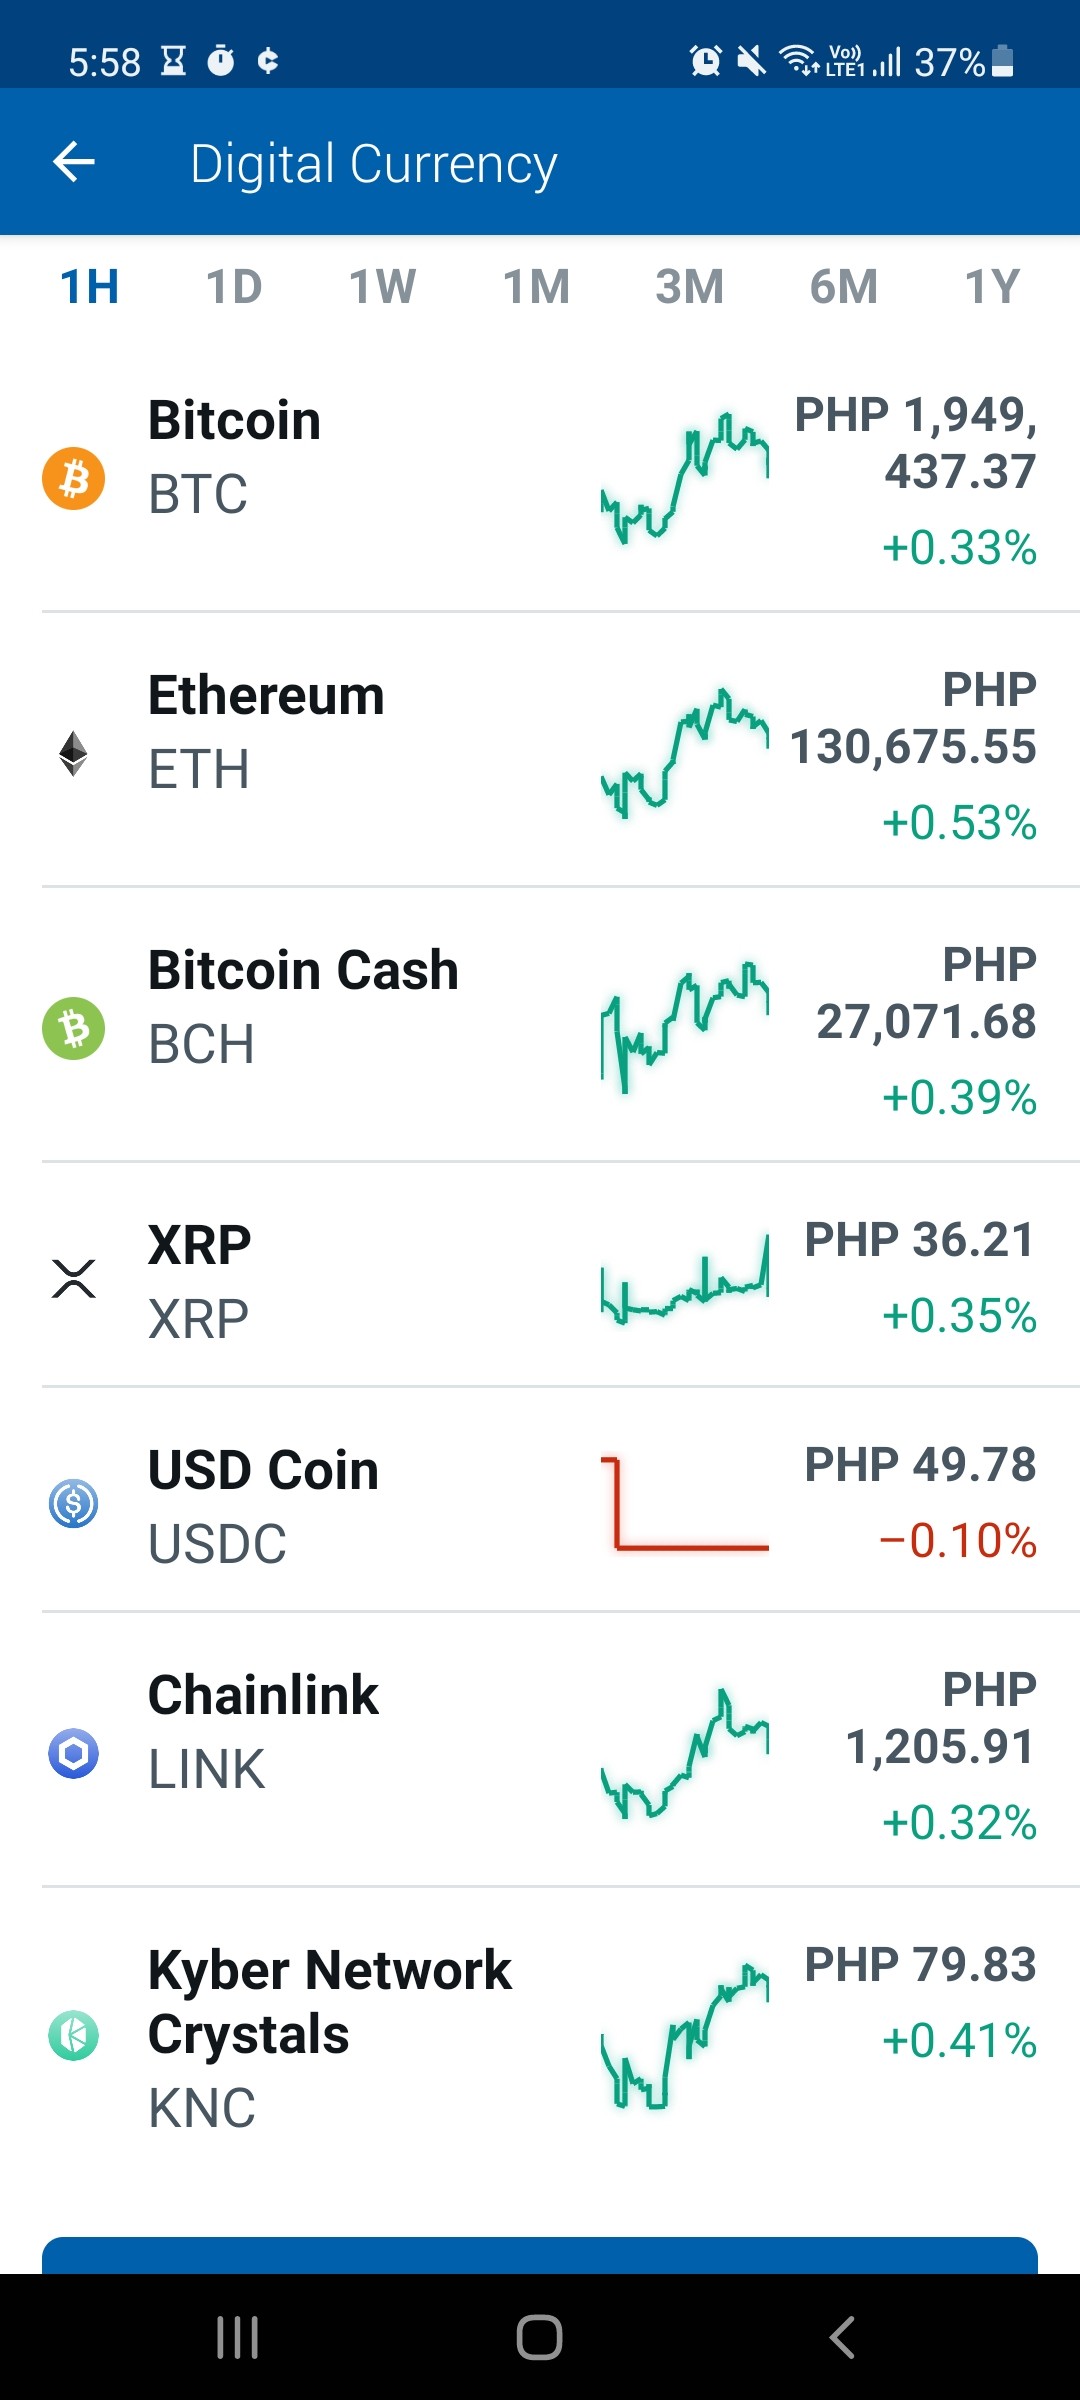
Task: Select the 6M time range tab
Action: tap(844, 287)
